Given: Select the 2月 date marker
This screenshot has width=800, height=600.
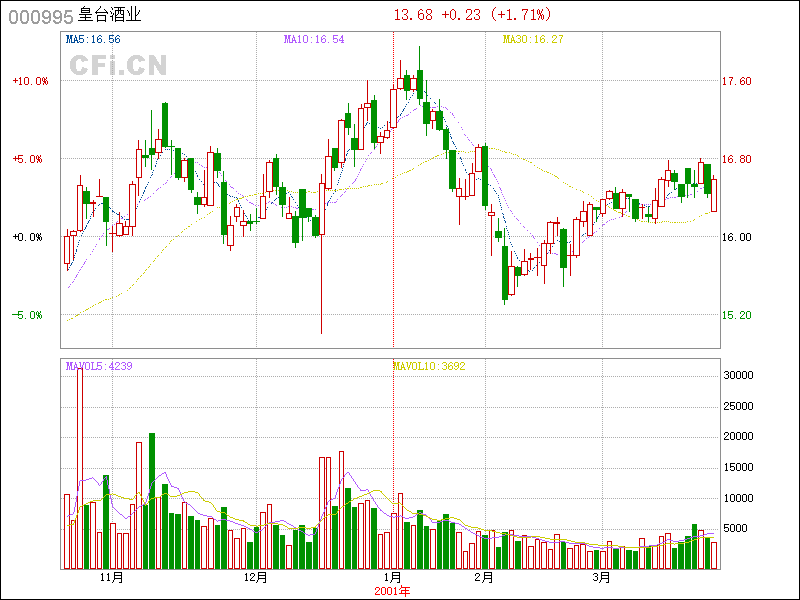Looking at the screenshot, I should click(x=484, y=578).
